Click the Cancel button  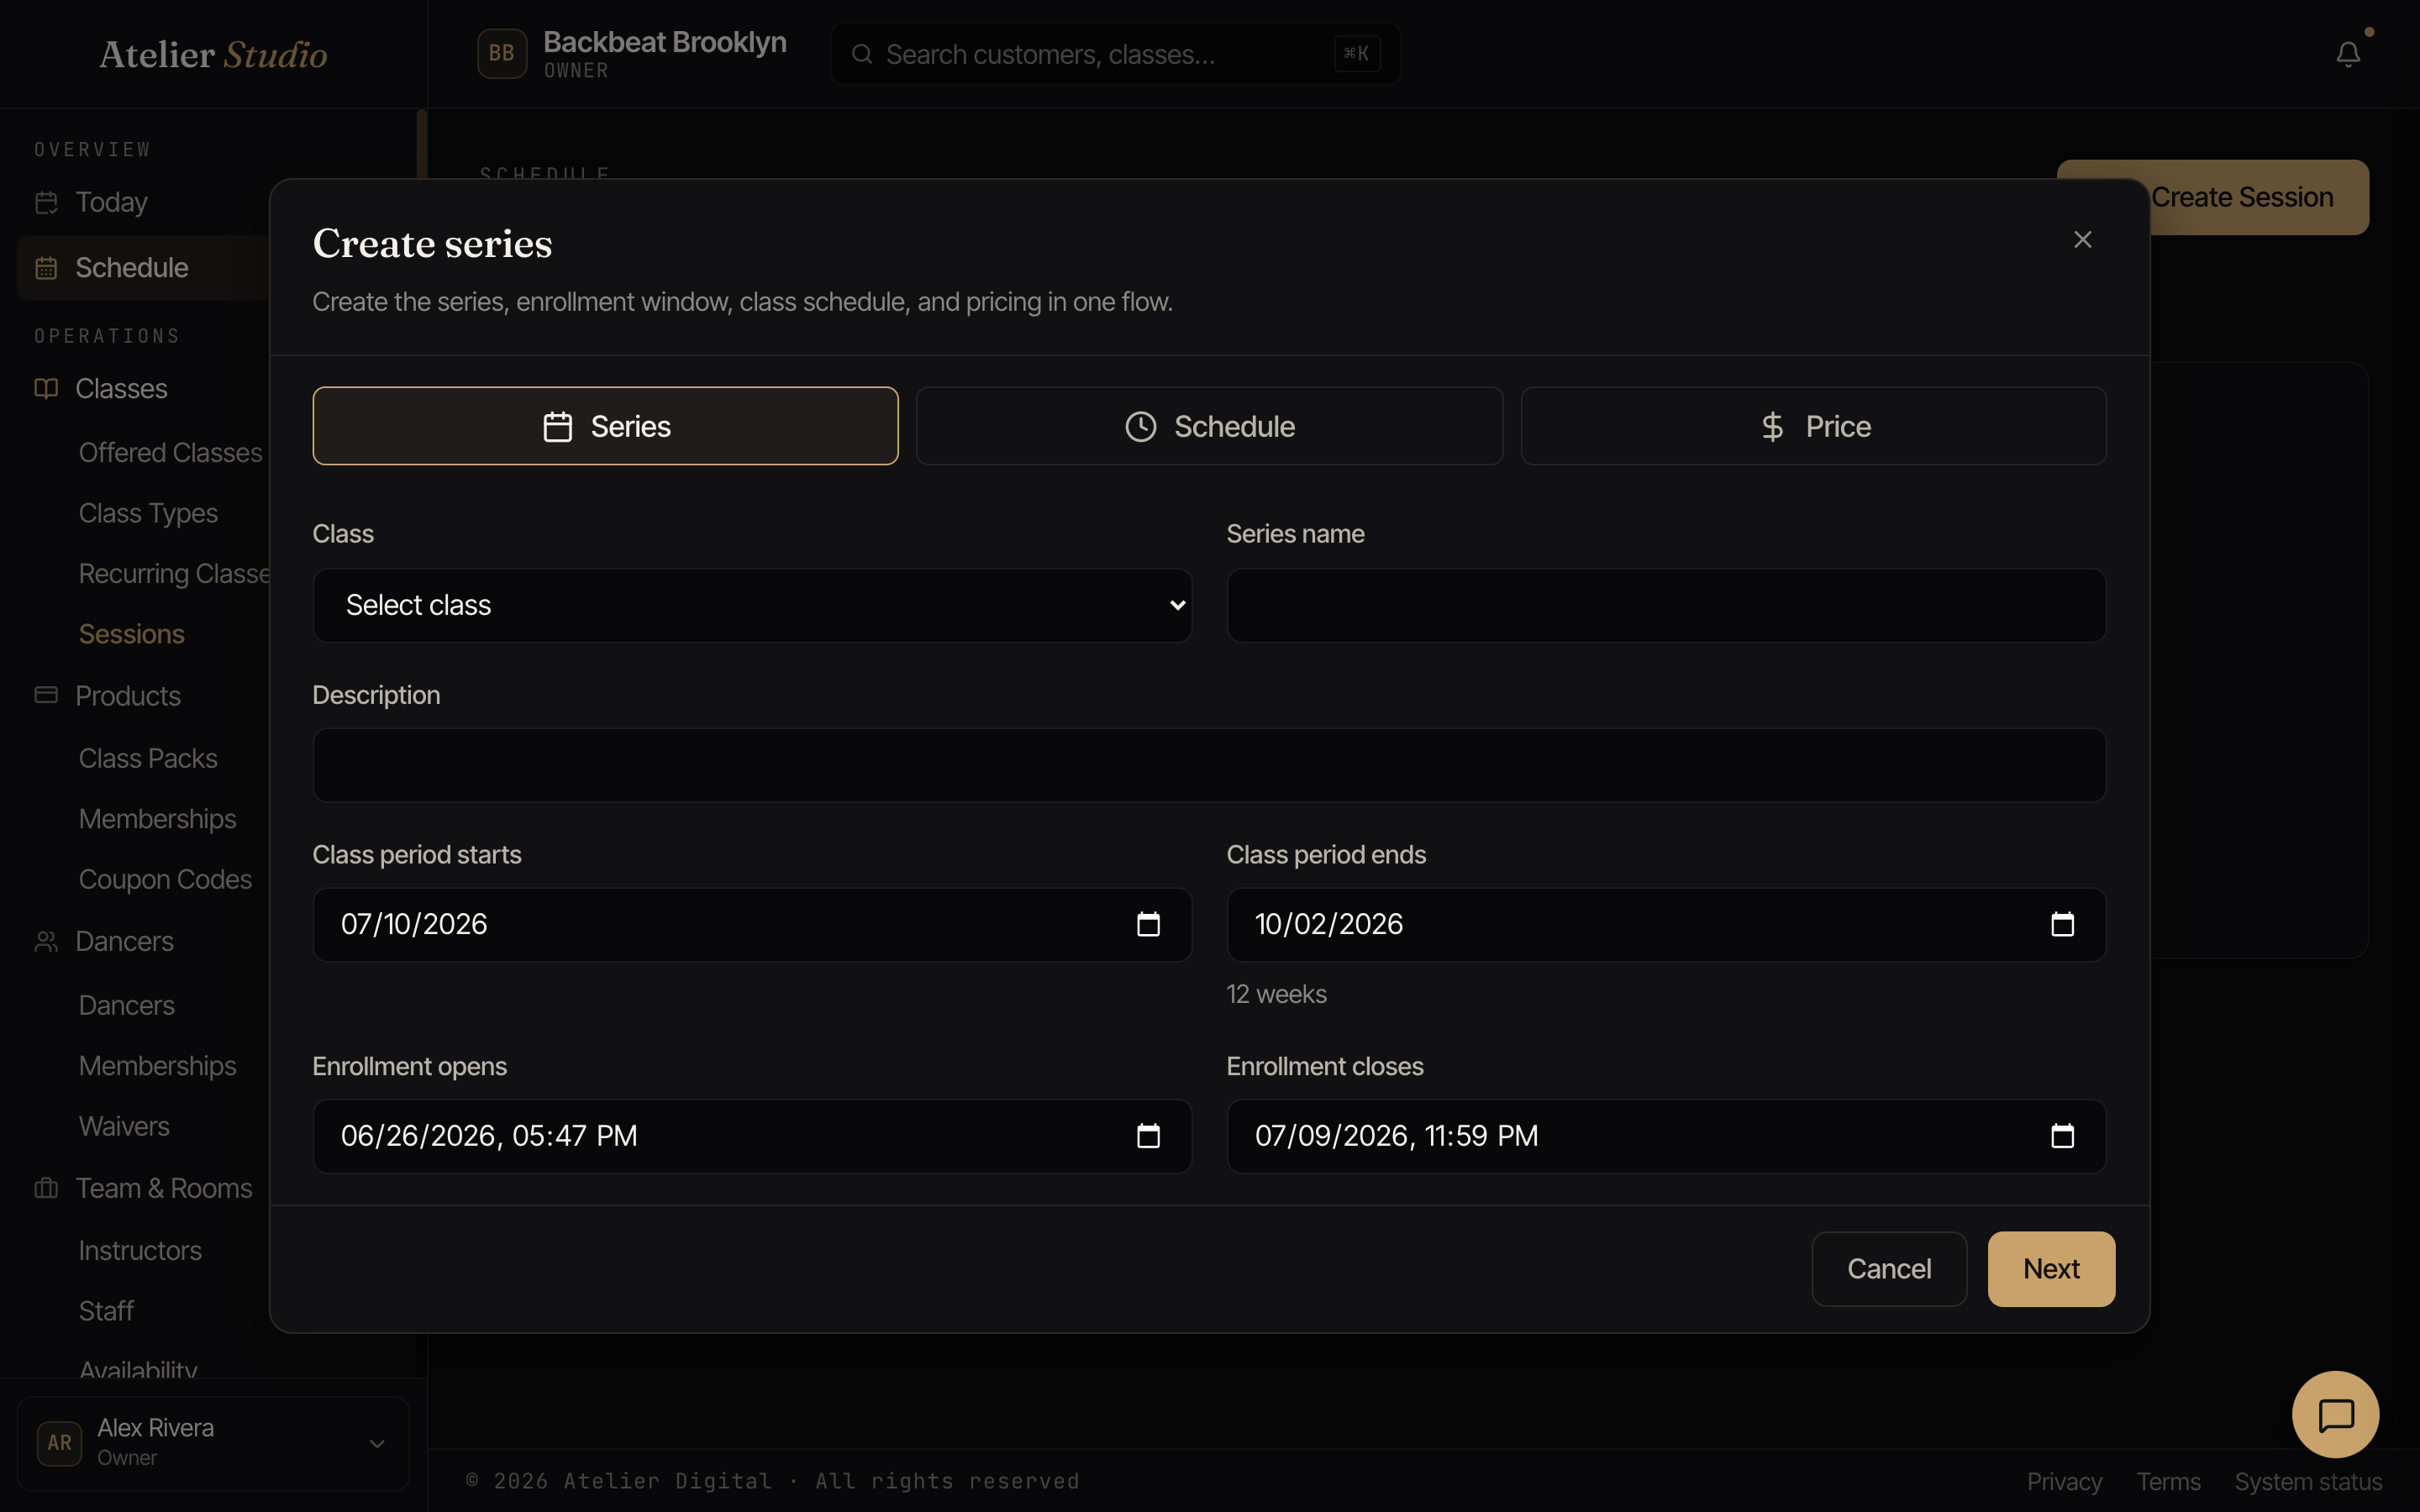pyautogui.click(x=1889, y=1269)
